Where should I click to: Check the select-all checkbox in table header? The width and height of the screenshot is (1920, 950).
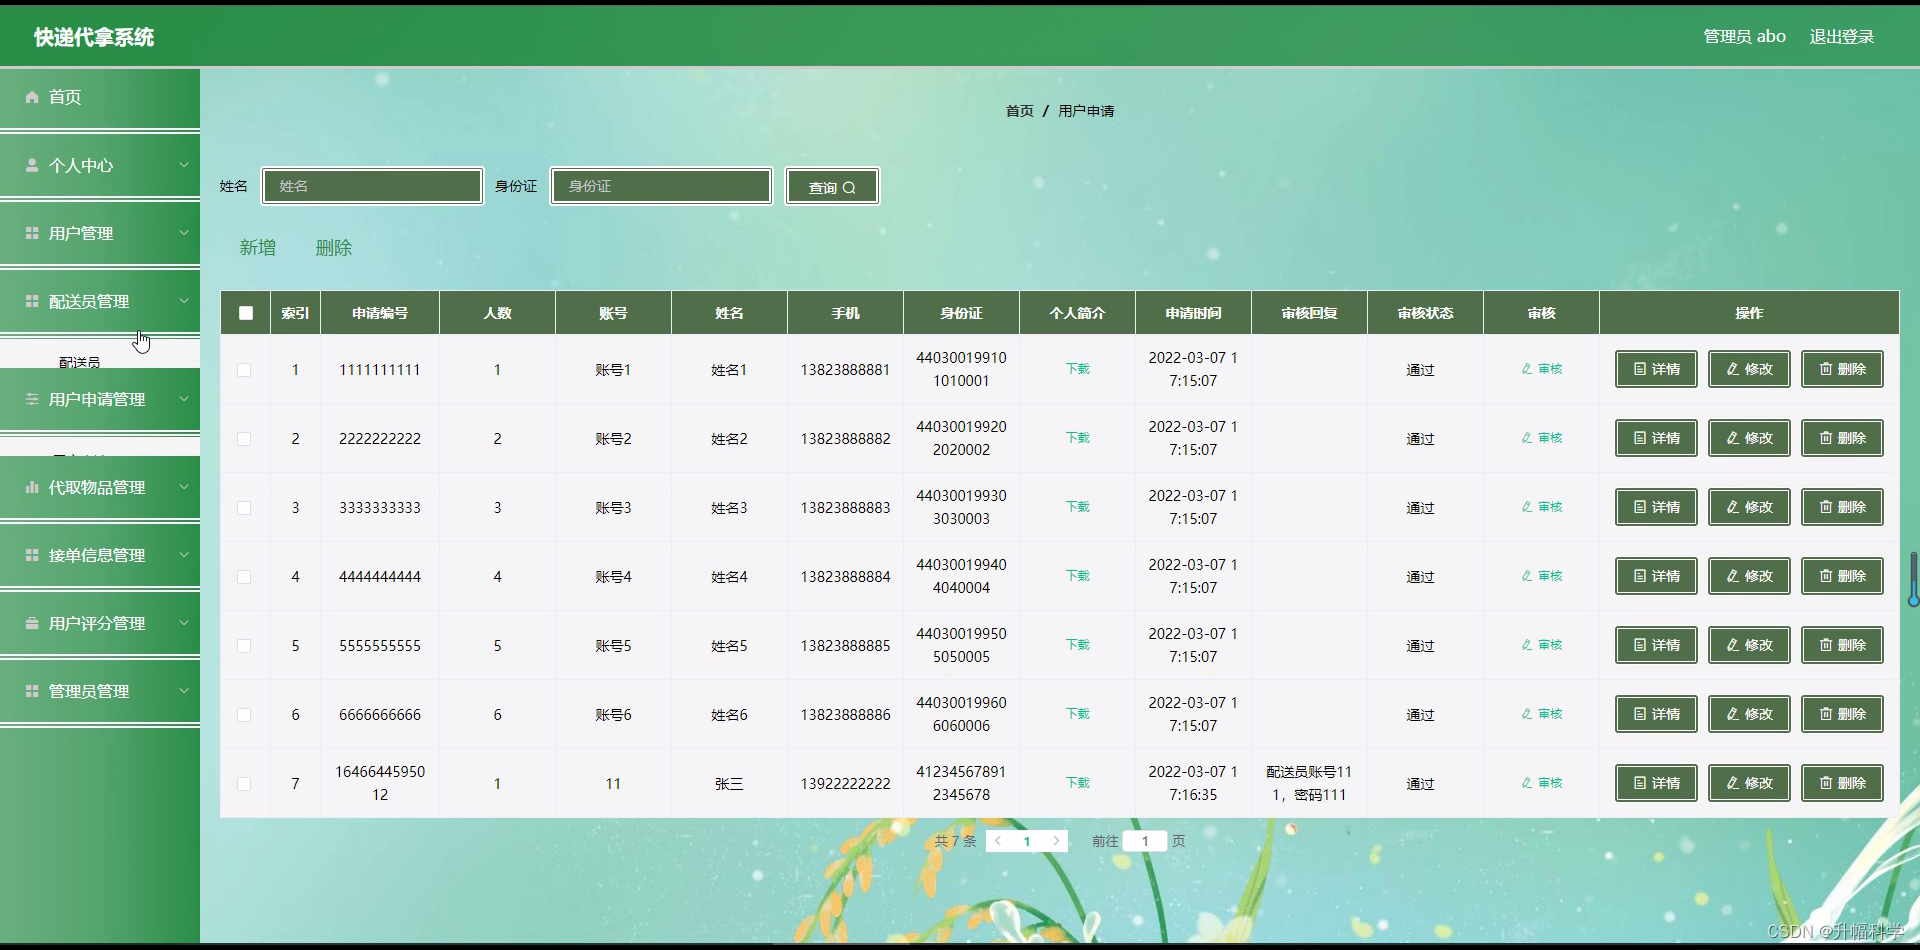click(245, 313)
